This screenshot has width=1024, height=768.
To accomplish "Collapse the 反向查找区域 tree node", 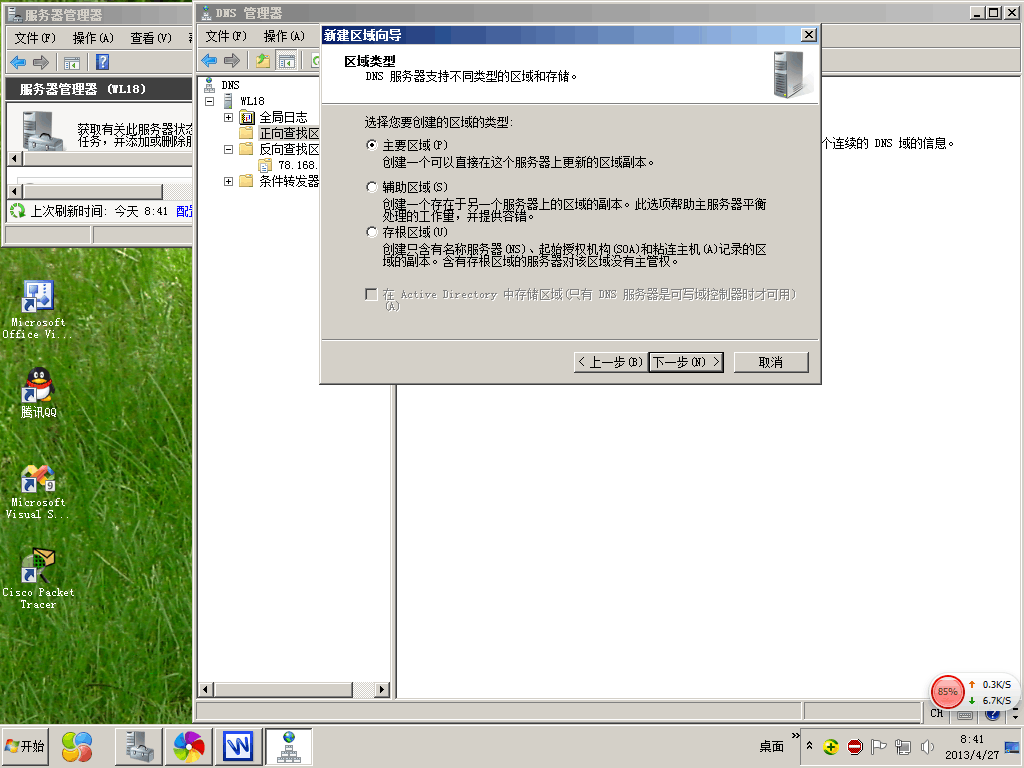I will 229,149.
